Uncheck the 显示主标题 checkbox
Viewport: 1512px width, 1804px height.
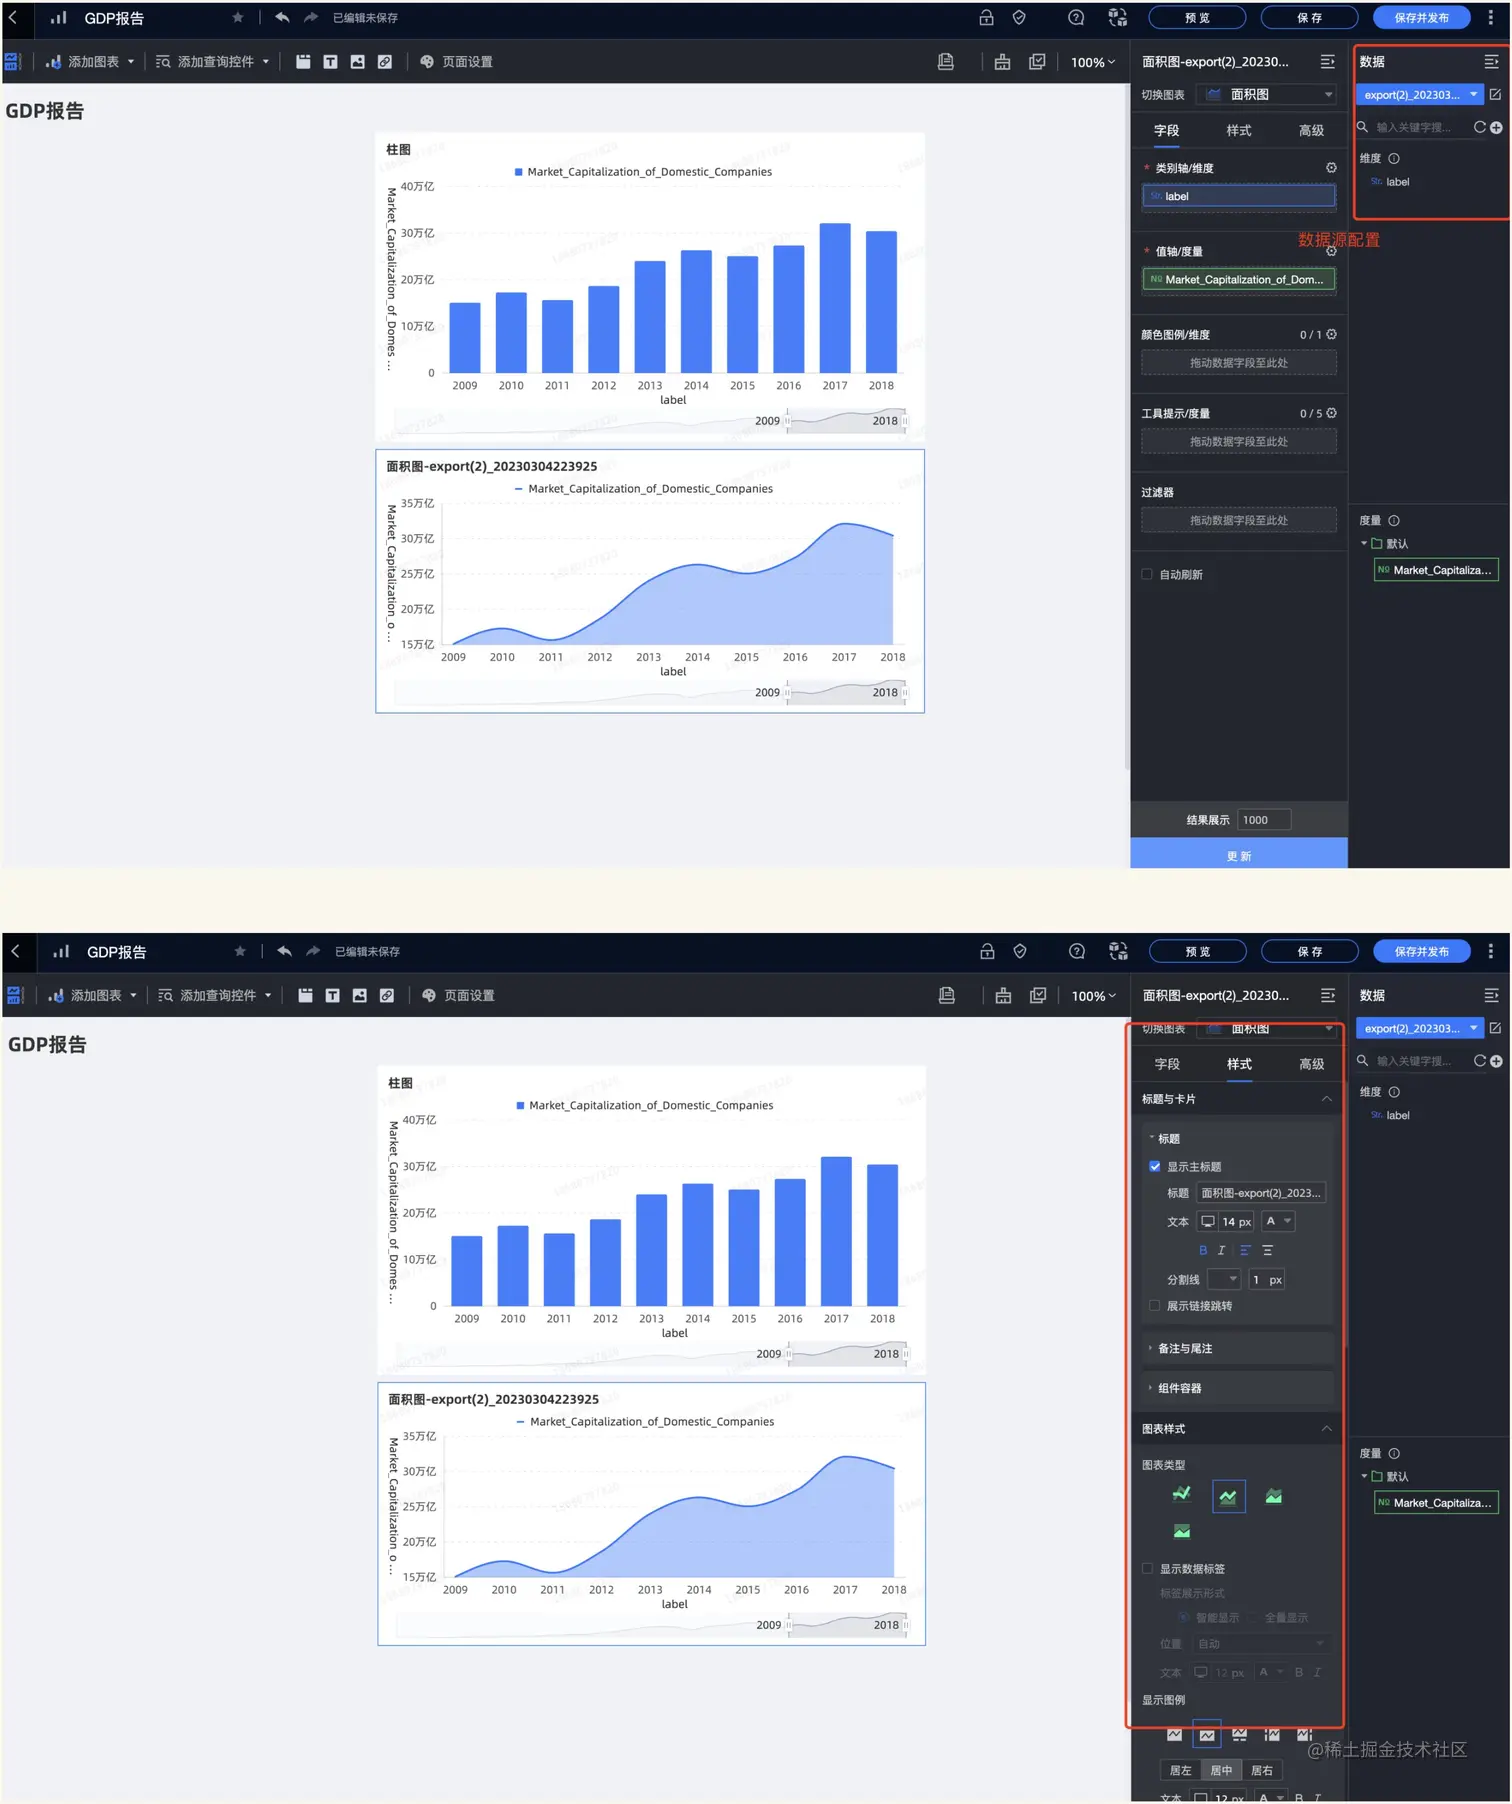(x=1155, y=1167)
